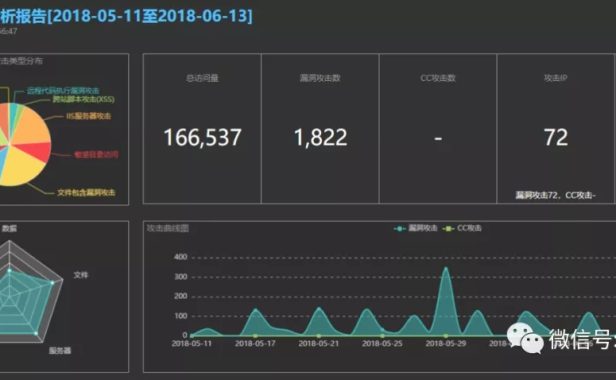The width and height of the screenshot is (616, 380).
Task: Click the 总访问量 card title
Action: point(202,78)
